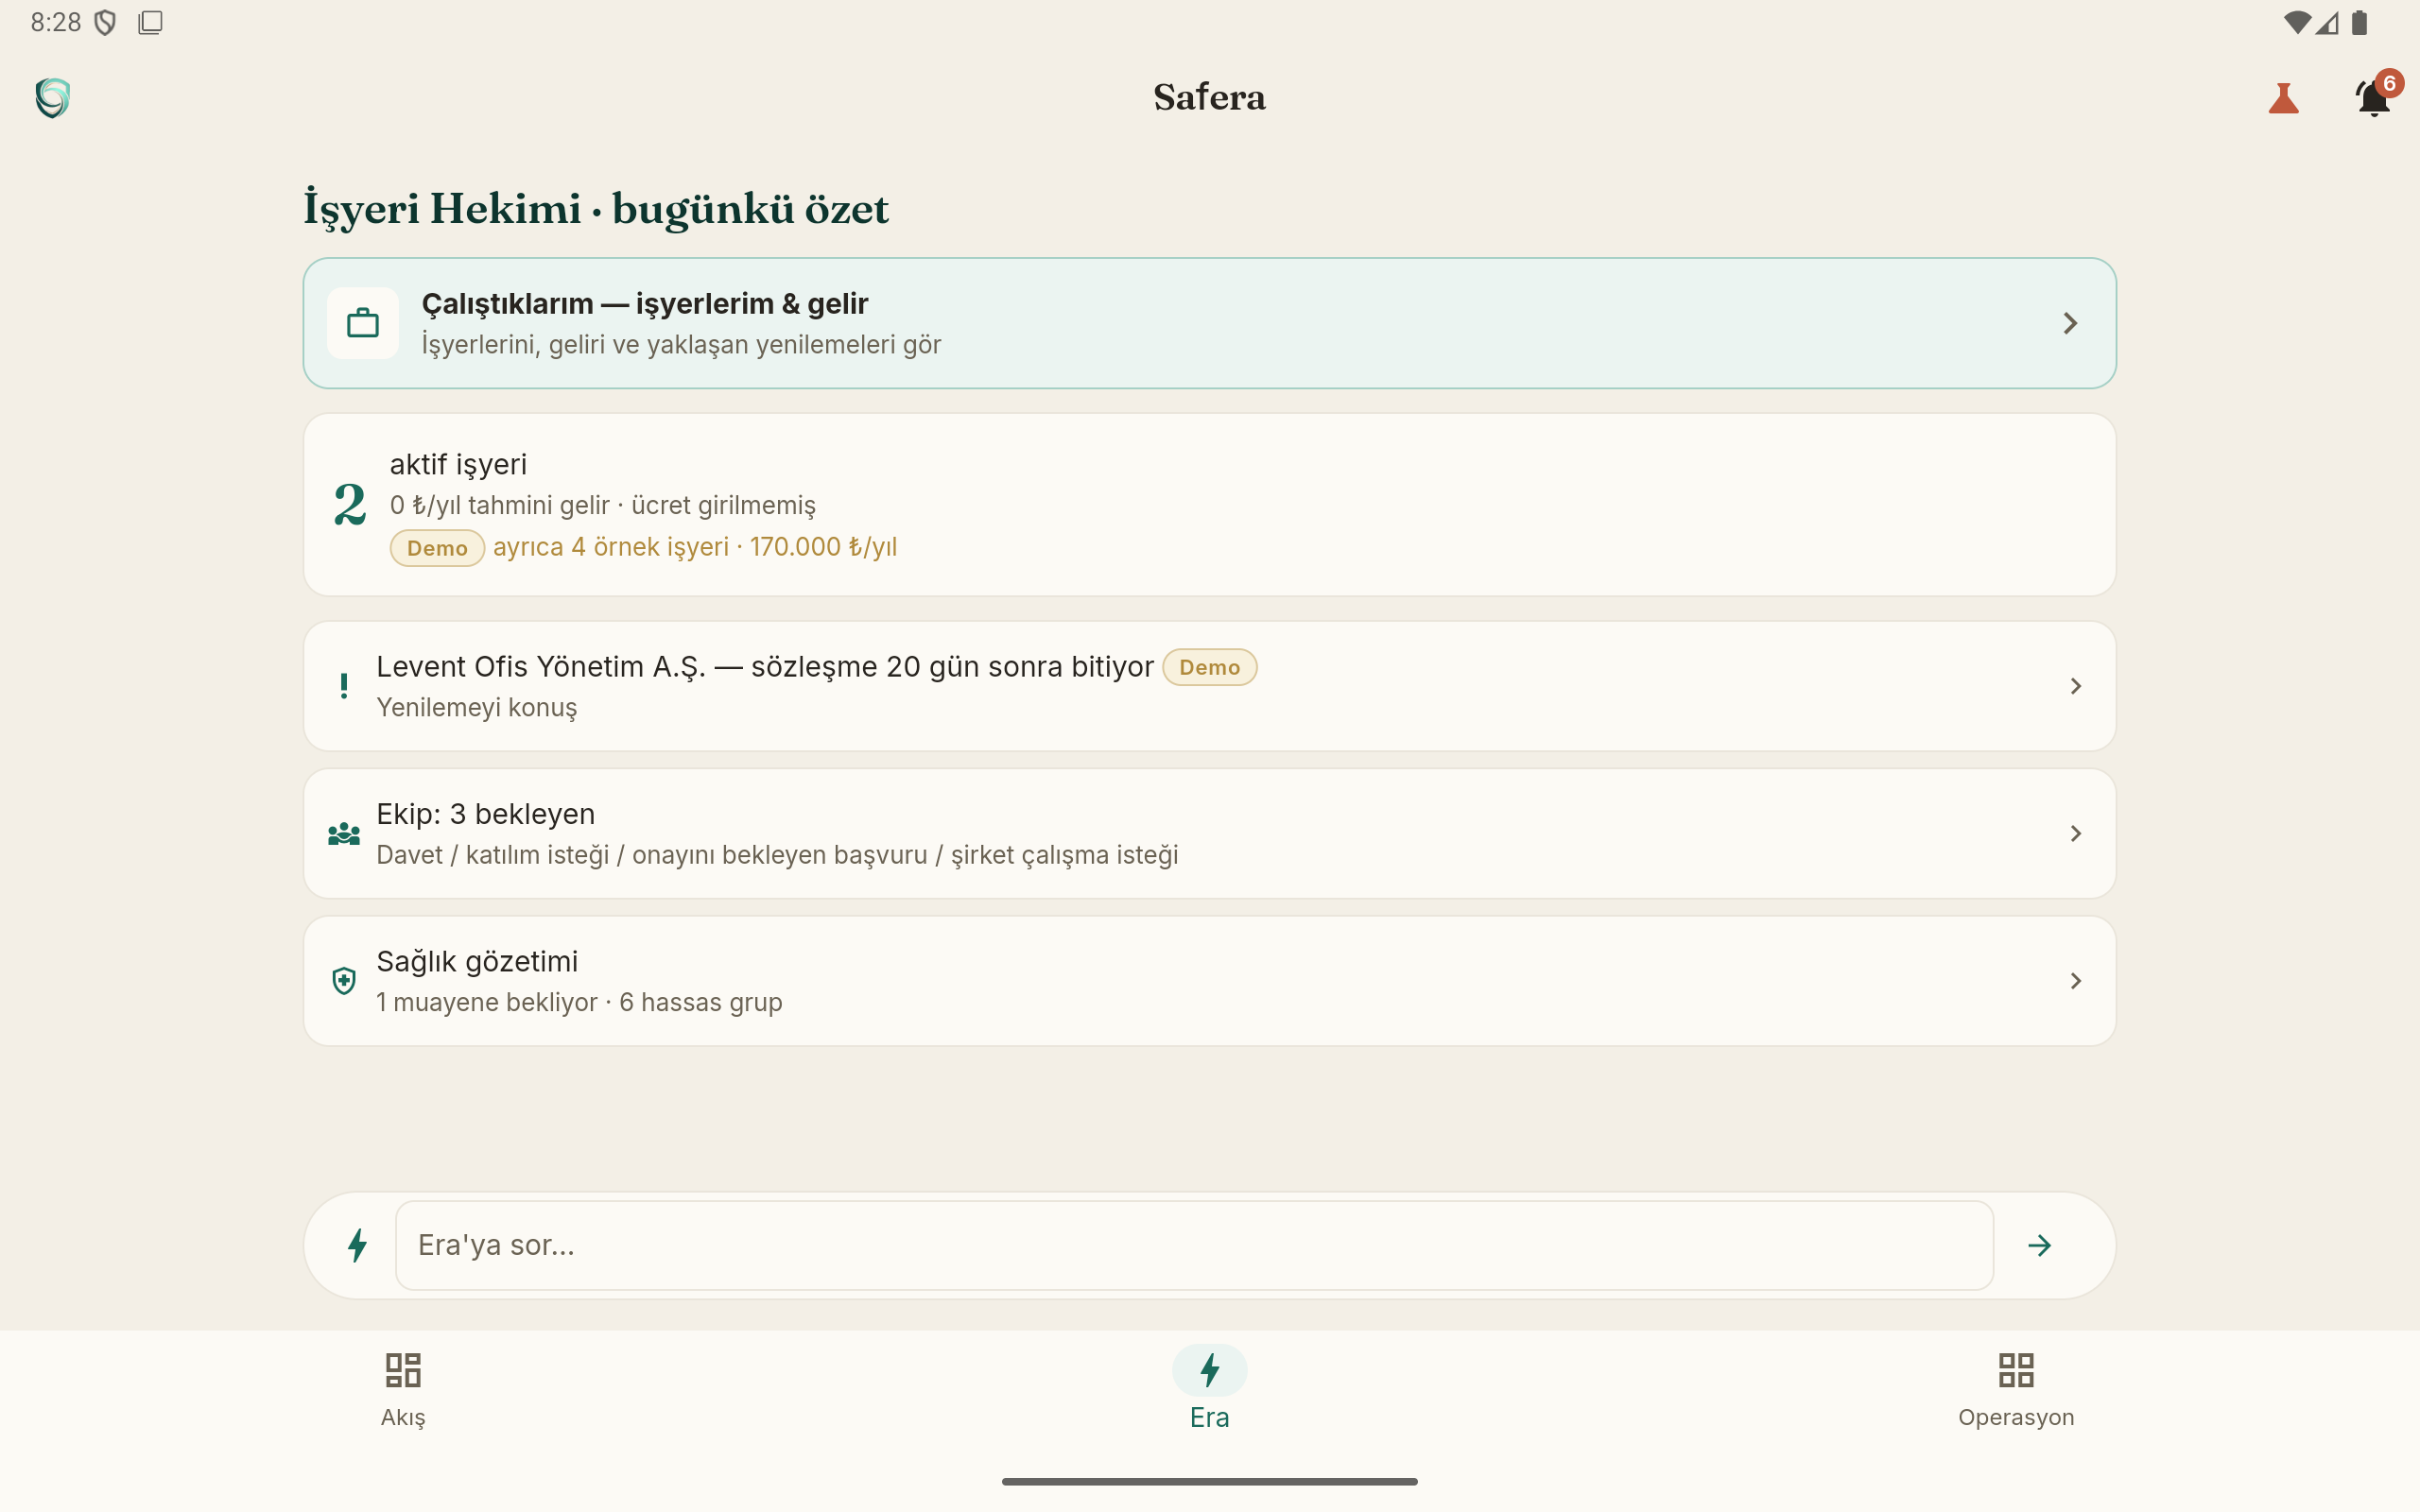
Task: Send the Era question with arrow icon
Action: point(2039,1245)
